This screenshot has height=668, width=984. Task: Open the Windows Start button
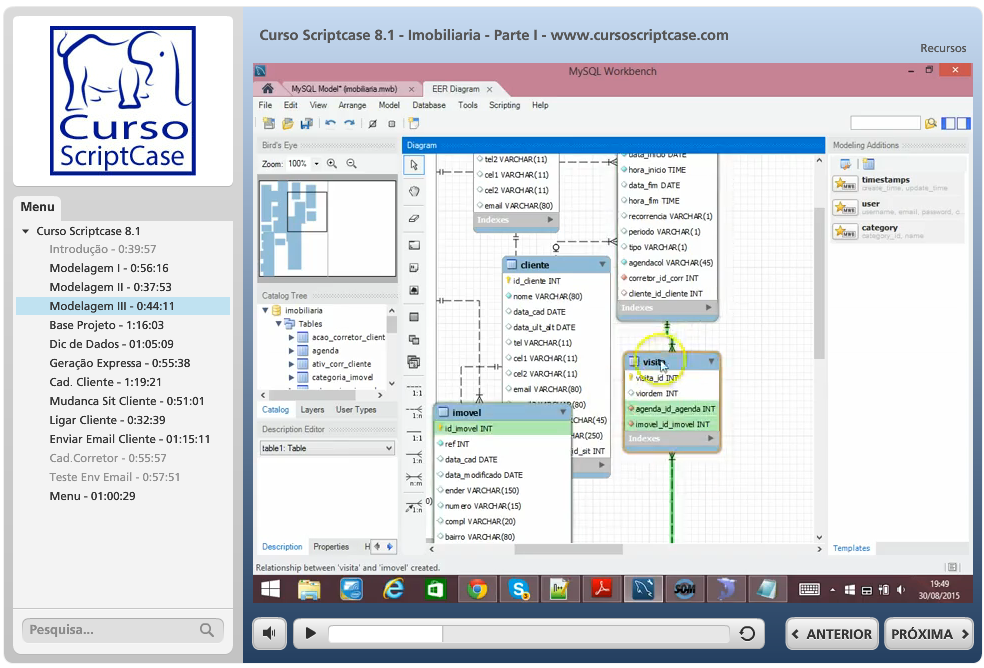pyautogui.click(x=270, y=590)
